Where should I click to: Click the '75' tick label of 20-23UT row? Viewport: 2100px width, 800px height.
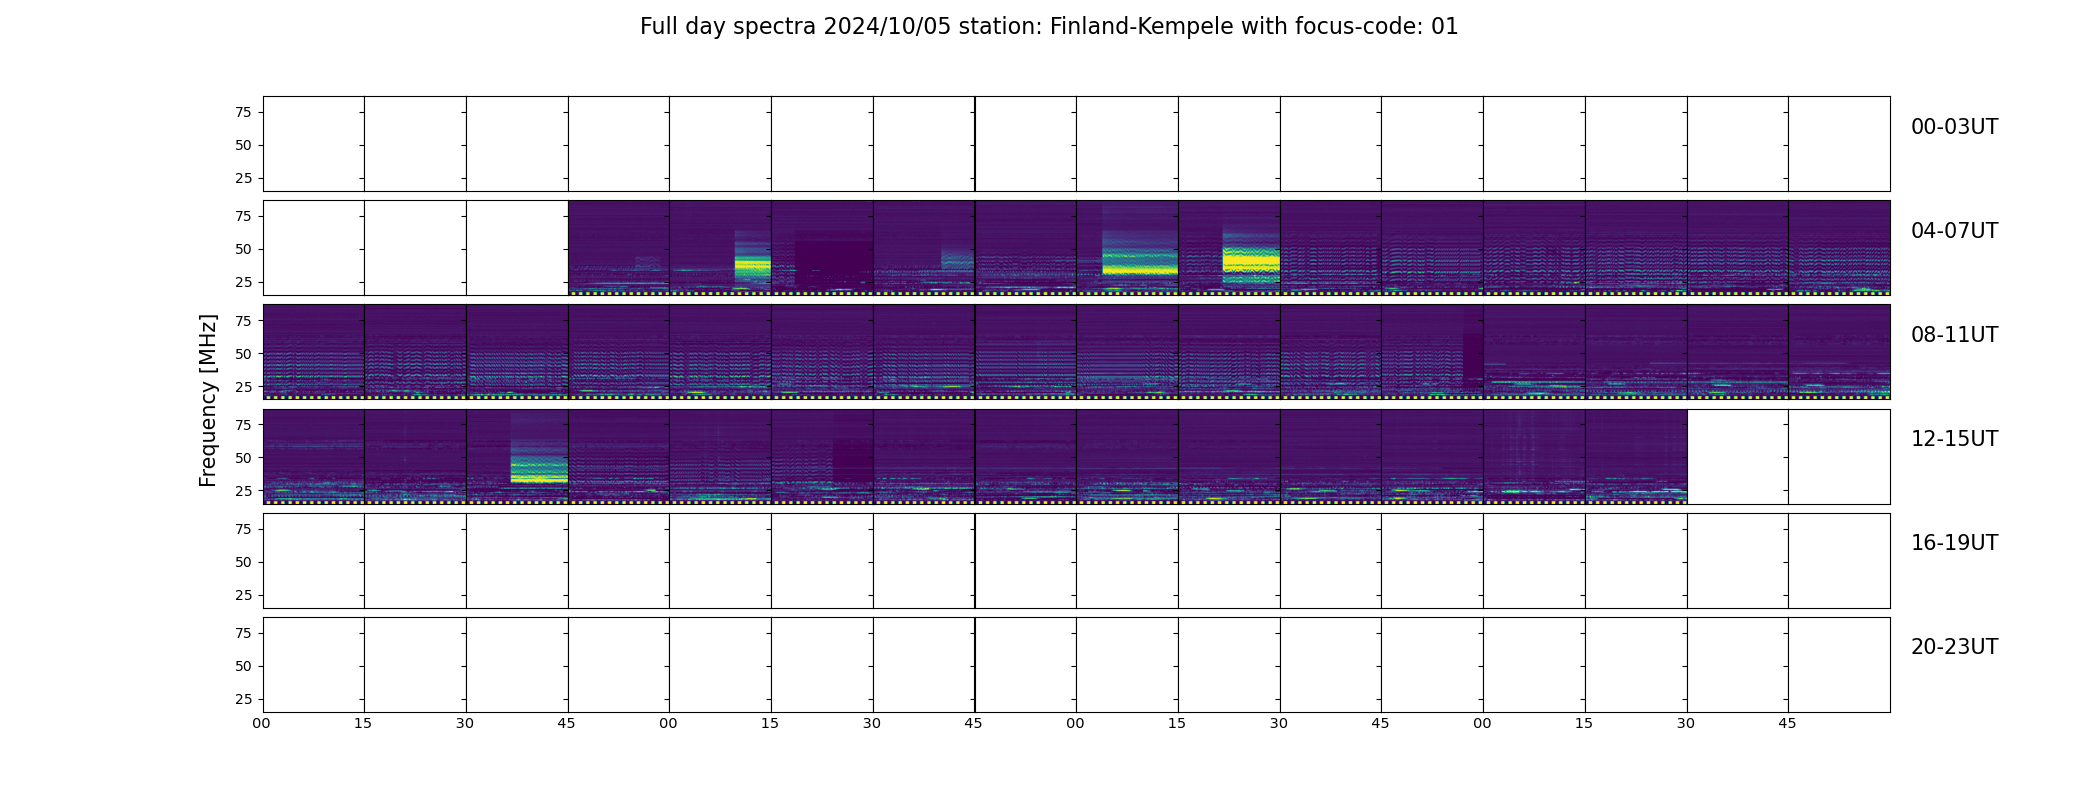point(243,633)
